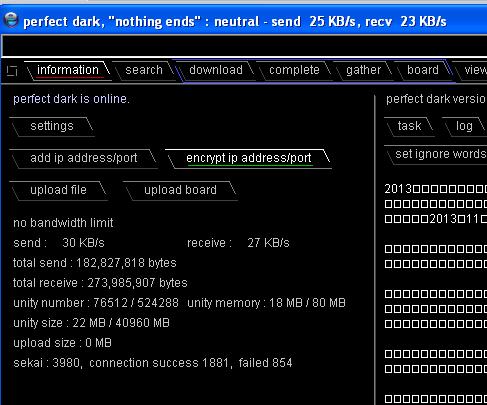This screenshot has width=487, height=405.
Task: Click the Perfect Dark title bar icon
Action: coord(11,20)
